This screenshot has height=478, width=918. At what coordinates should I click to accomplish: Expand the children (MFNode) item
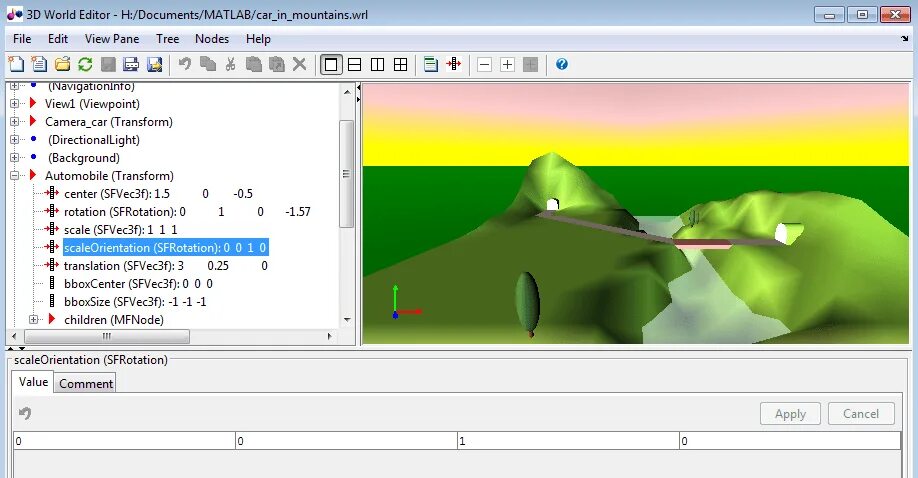coord(33,319)
